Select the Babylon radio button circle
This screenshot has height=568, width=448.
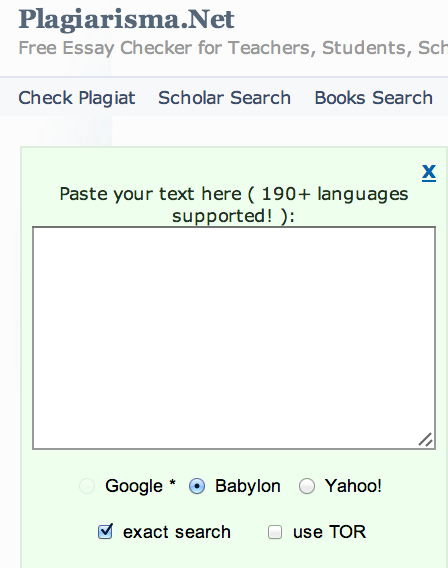[x=197, y=486]
